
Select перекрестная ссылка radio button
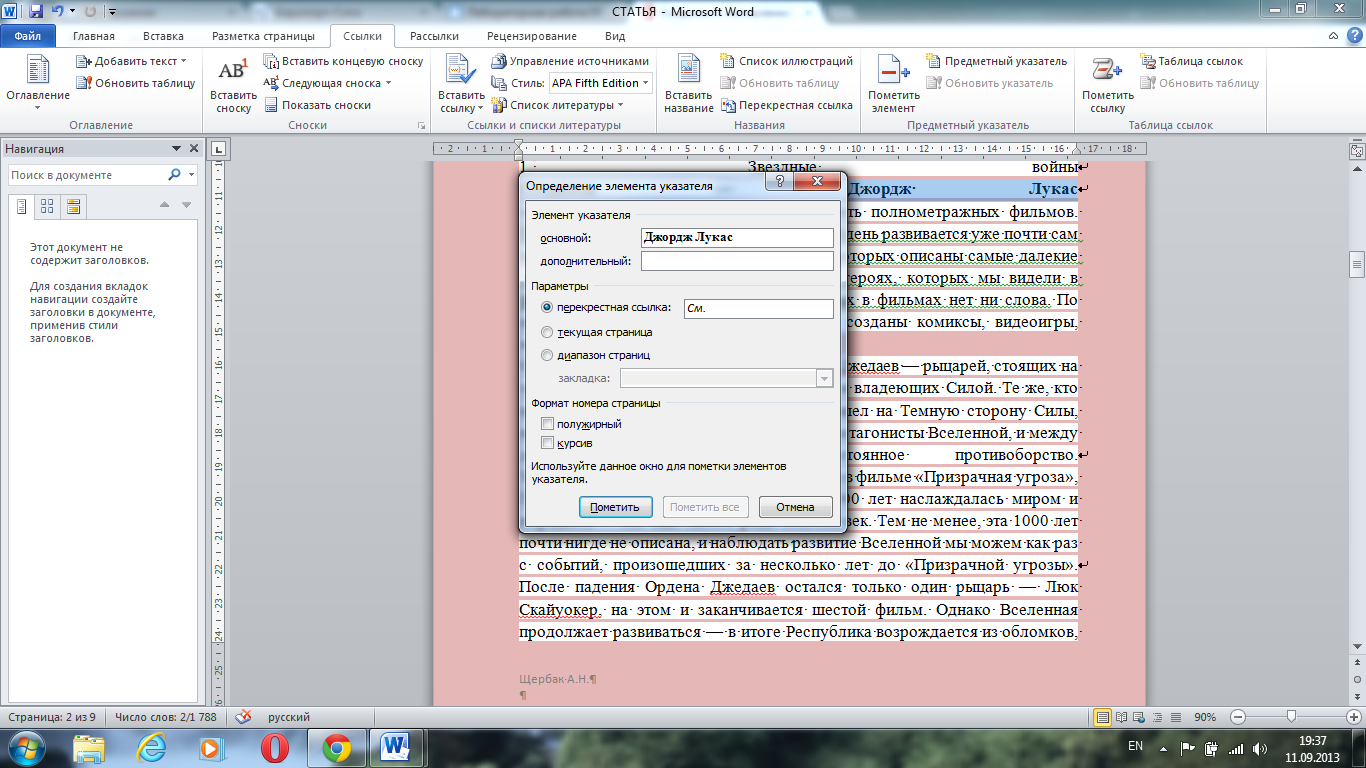546,308
